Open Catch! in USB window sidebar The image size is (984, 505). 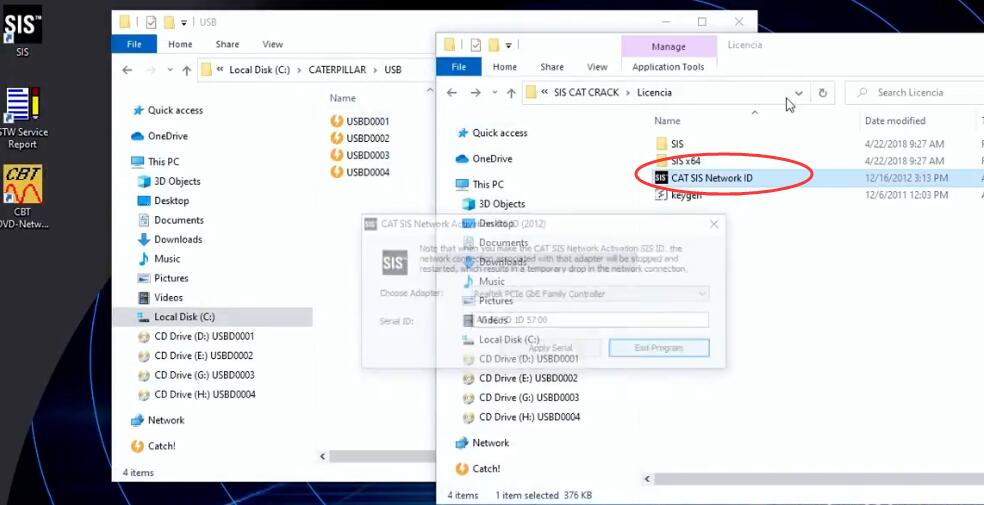click(x=154, y=446)
